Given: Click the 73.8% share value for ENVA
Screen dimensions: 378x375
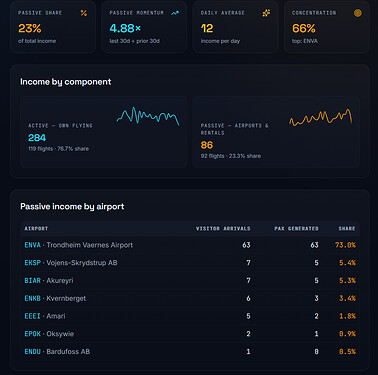Looking at the screenshot, I should pyautogui.click(x=345, y=245).
